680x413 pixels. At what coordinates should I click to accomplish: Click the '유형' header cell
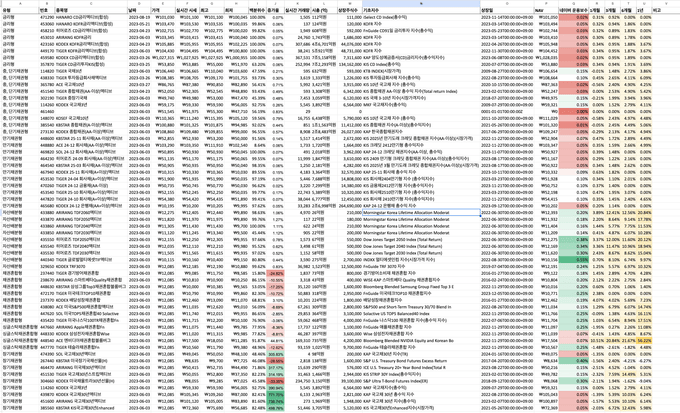pos(20,10)
